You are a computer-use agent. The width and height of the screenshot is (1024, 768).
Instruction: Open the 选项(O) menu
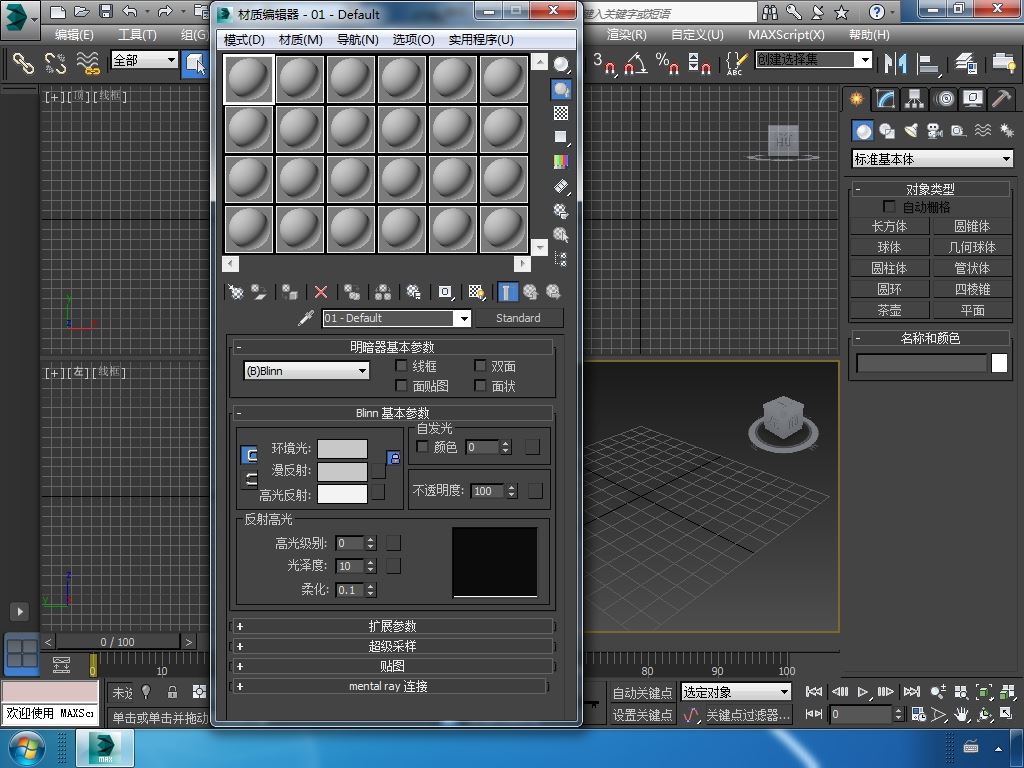tap(413, 40)
